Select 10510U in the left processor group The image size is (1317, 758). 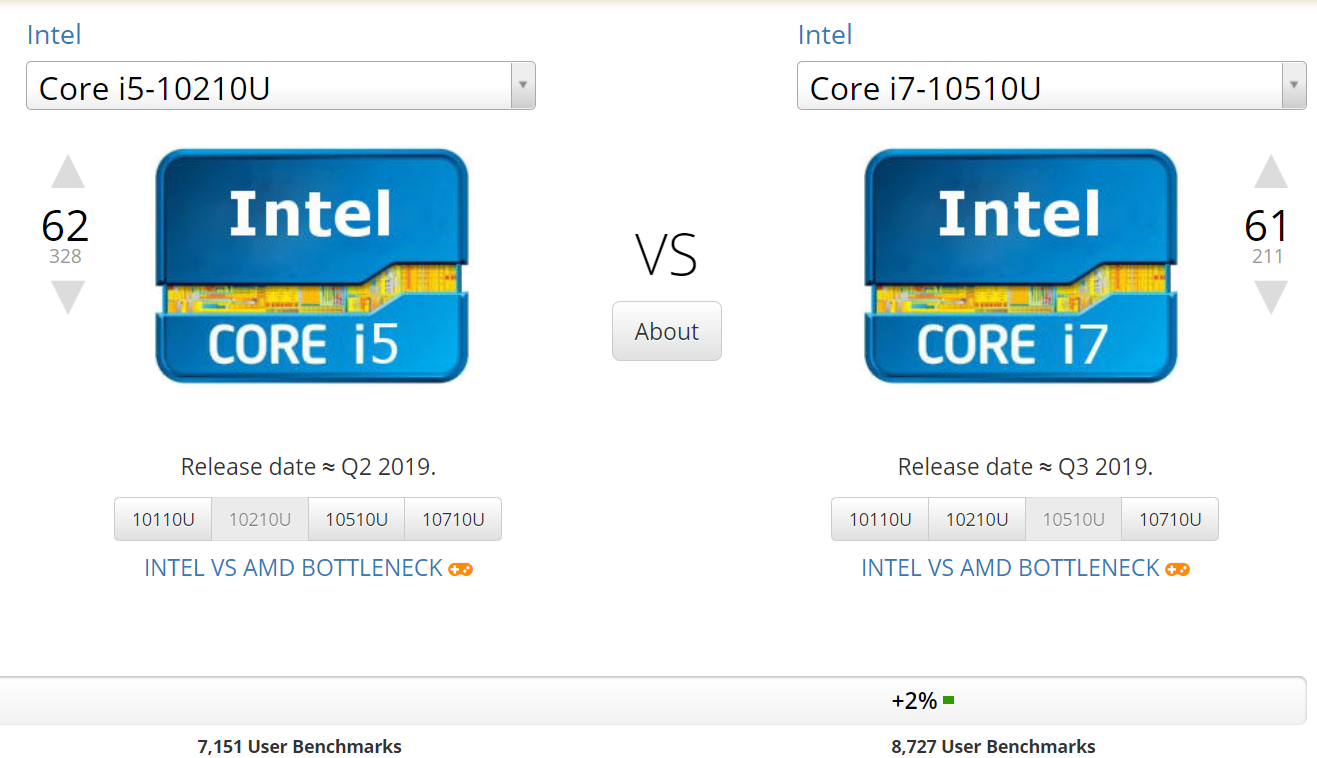pyautogui.click(x=357, y=519)
